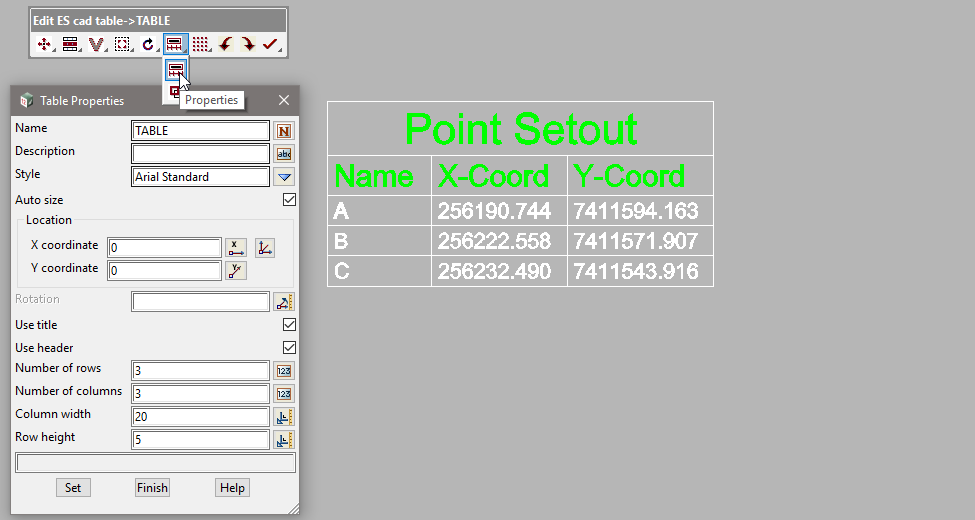Click table cell 7411571.907
Image resolution: width=975 pixels, height=520 pixels.
640,241
